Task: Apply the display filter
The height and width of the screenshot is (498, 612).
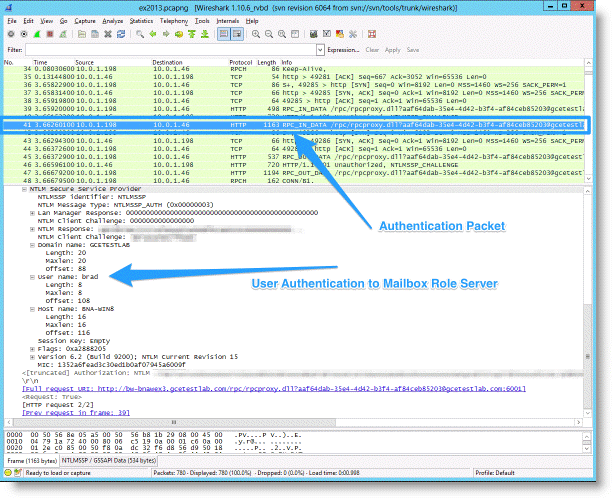Action: click(x=392, y=50)
